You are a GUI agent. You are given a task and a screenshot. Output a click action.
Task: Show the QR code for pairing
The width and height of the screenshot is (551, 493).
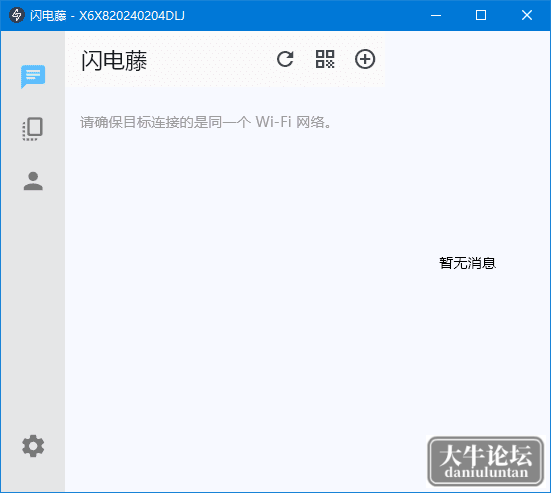point(325,59)
